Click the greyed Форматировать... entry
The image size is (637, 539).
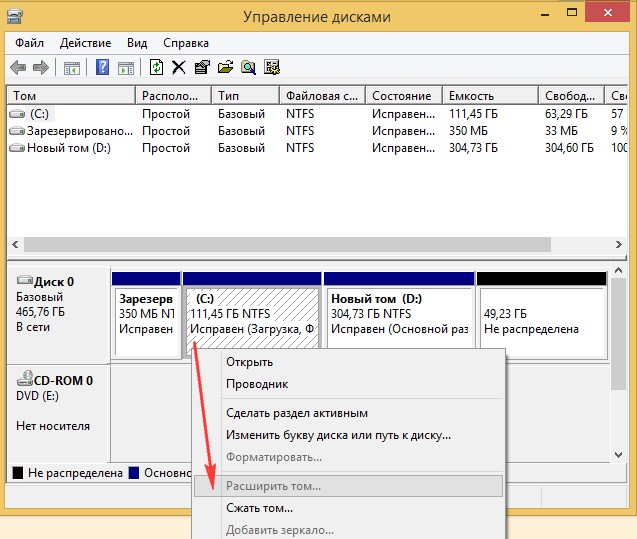(x=349, y=457)
